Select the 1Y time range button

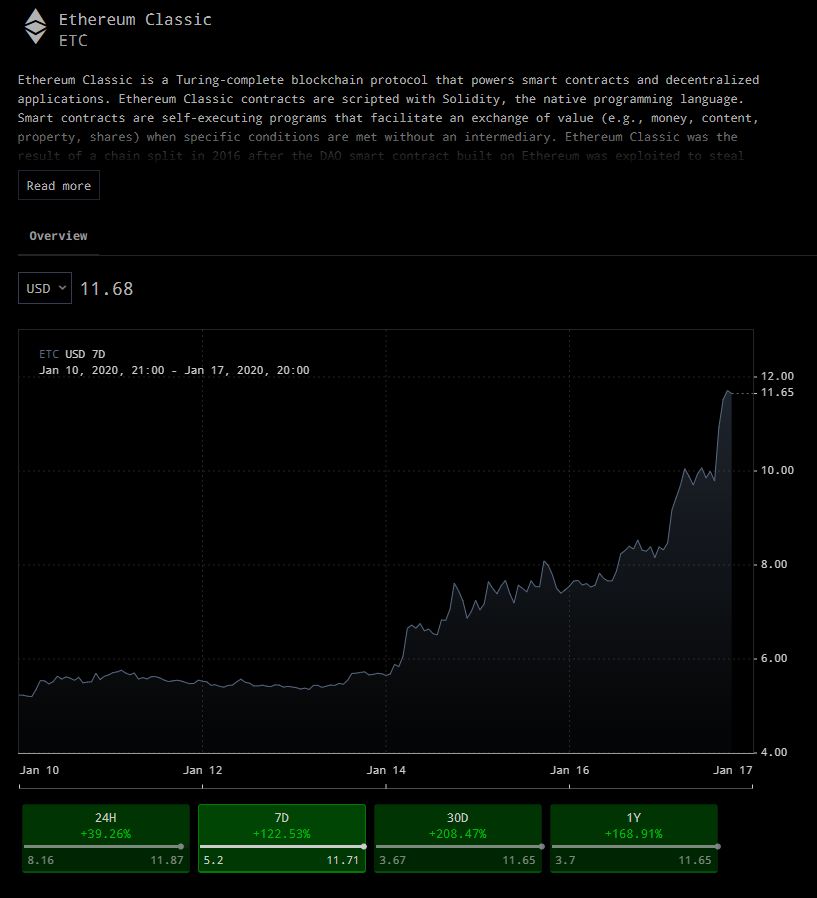(x=633, y=838)
